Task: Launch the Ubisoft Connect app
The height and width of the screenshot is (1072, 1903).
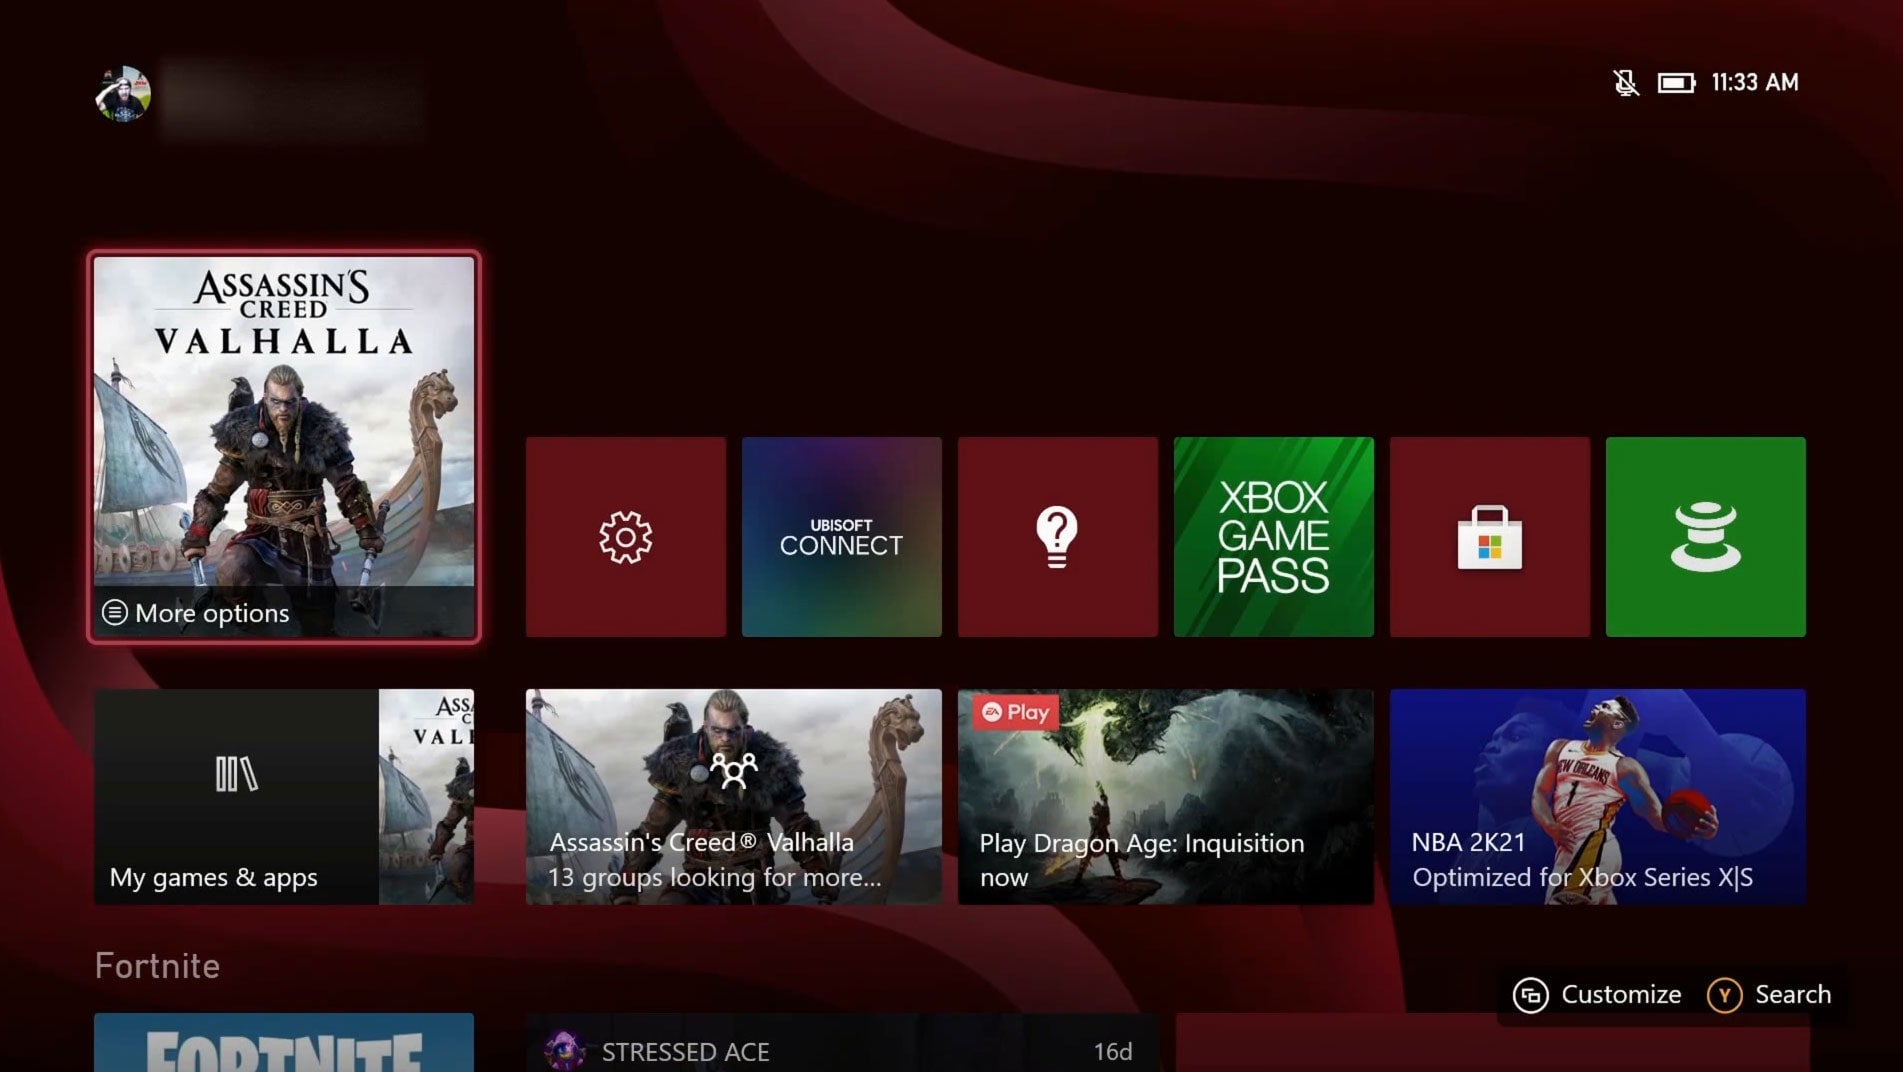Action: (841, 536)
